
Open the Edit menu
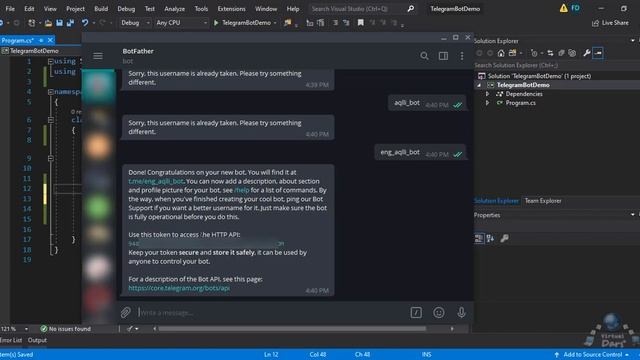tap(29, 9)
